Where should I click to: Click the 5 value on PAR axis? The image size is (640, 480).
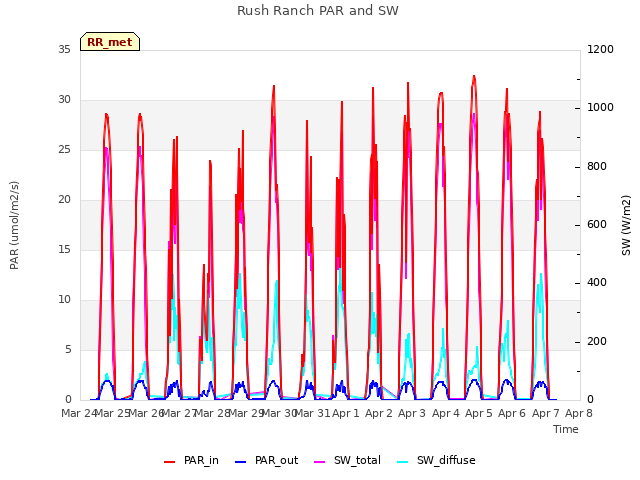pos(68,350)
